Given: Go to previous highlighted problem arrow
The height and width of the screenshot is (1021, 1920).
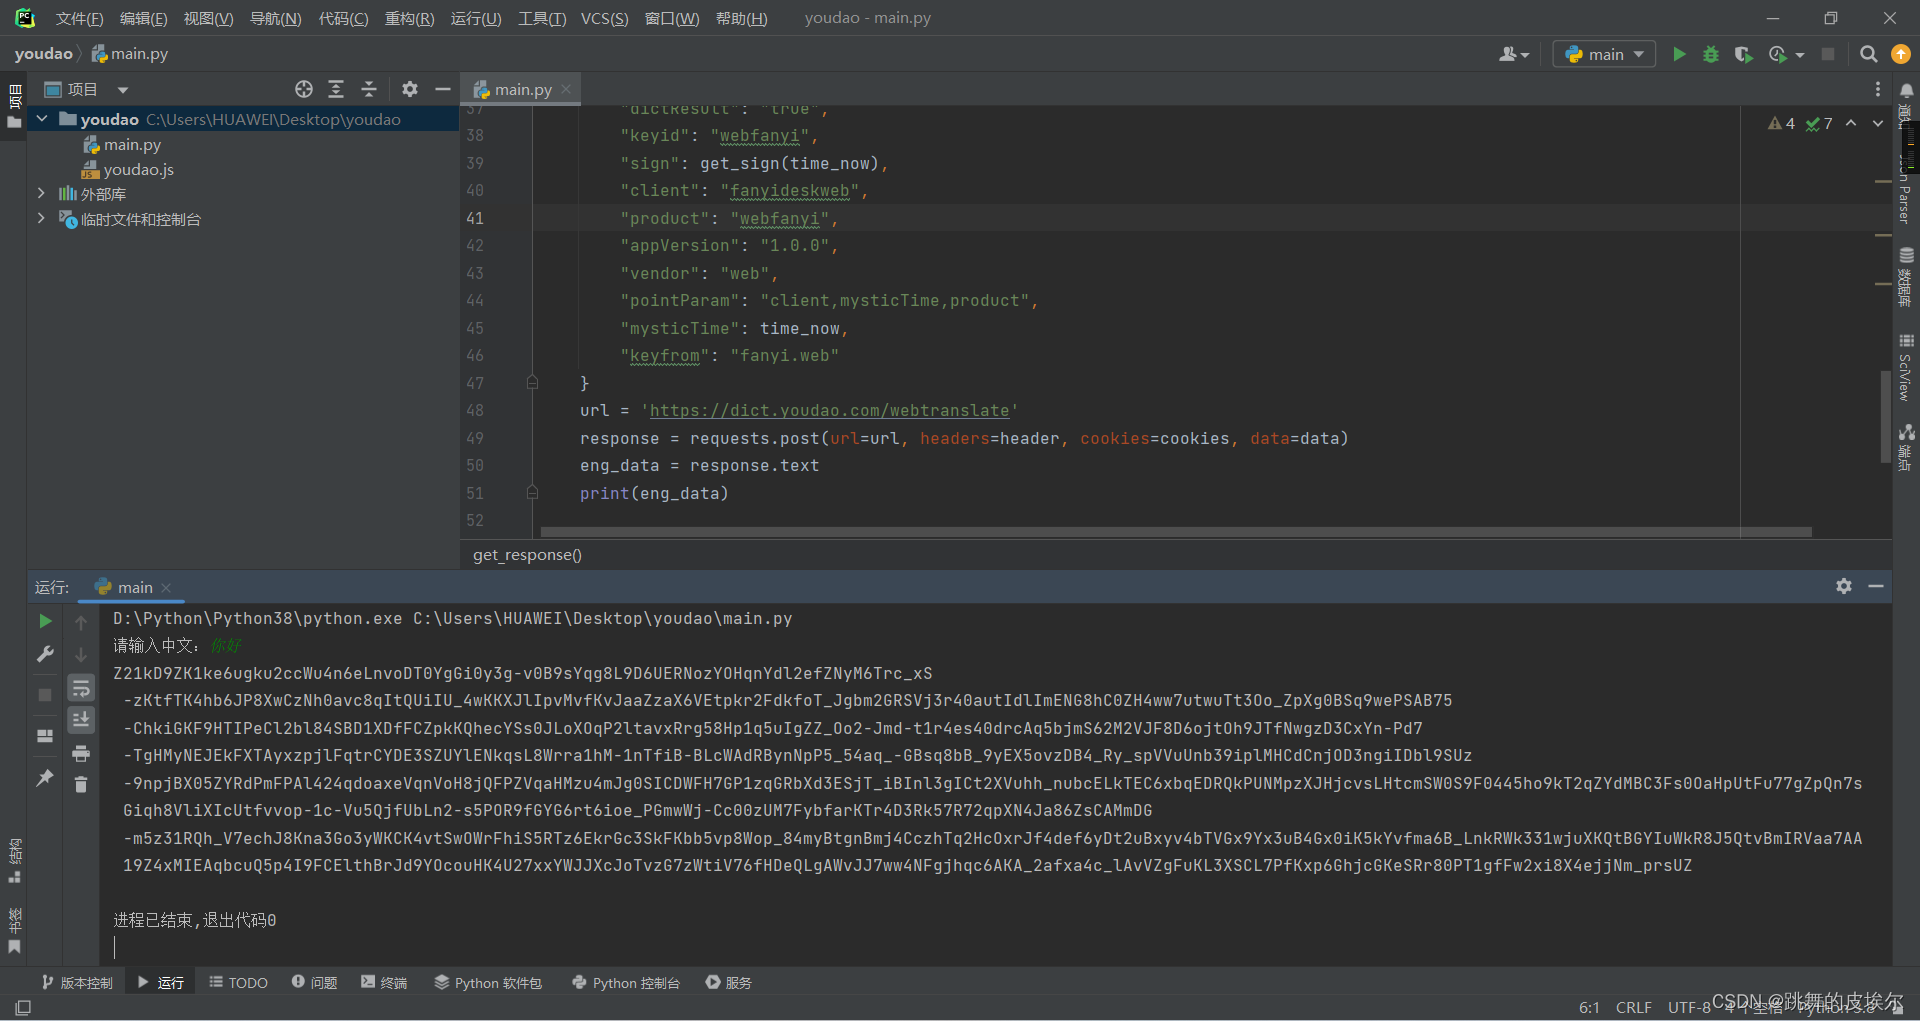Looking at the screenshot, I should [x=1851, y=123].
